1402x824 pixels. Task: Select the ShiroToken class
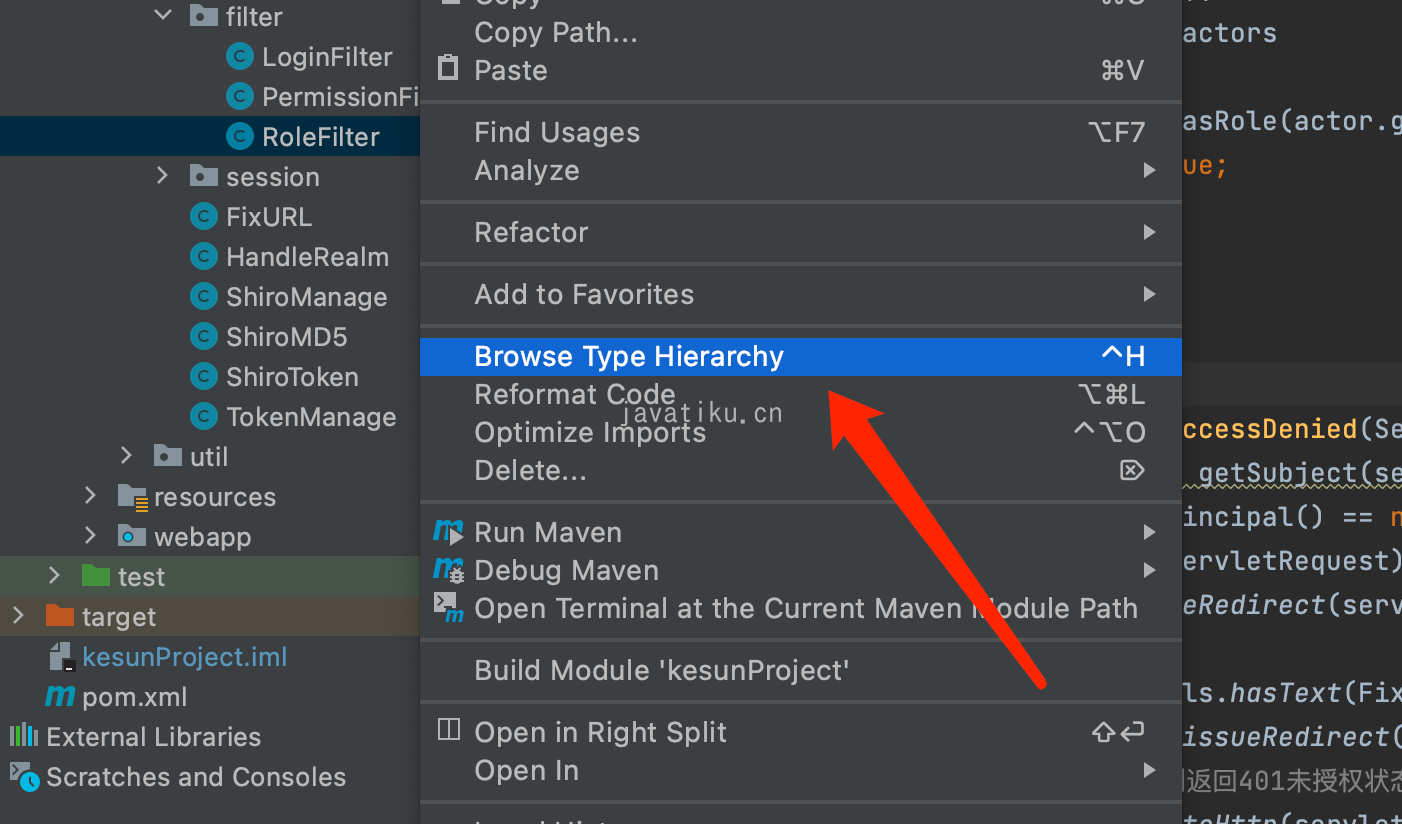click(291, 377)
